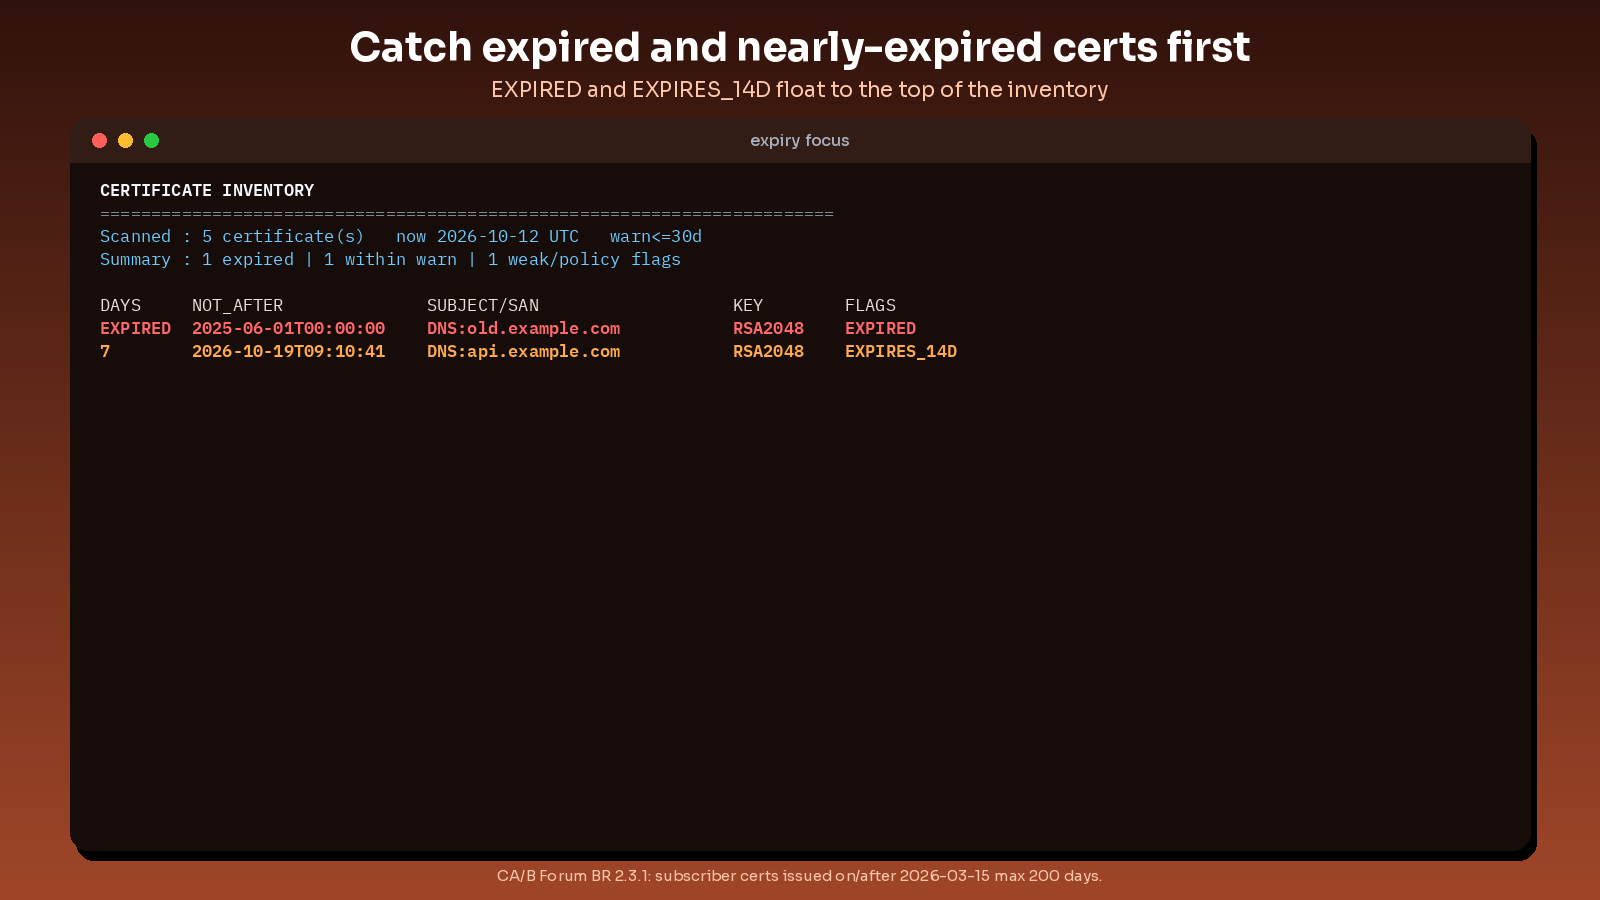Screen dimensions: 1600x900
Task: Click the DAYS column header
Action: (x=120, y=305)
